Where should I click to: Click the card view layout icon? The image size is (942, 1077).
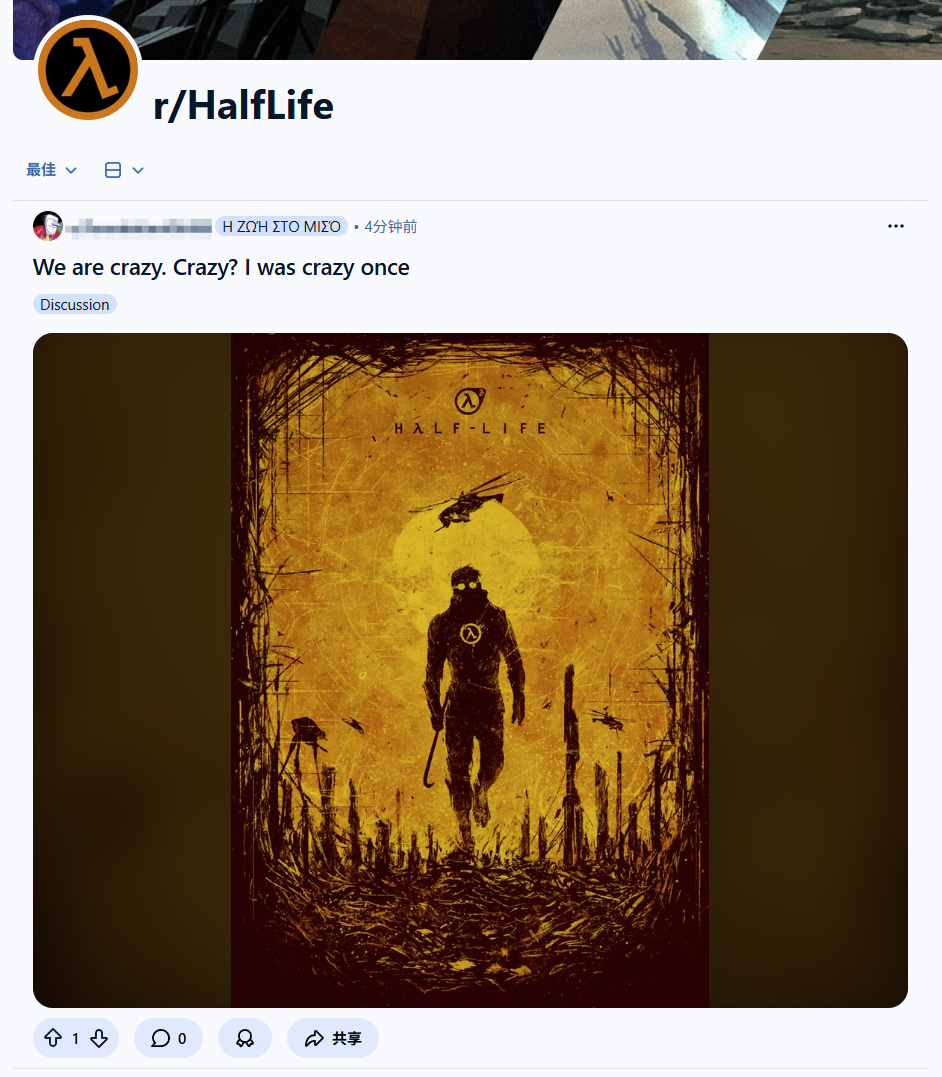tap(113, 170)
